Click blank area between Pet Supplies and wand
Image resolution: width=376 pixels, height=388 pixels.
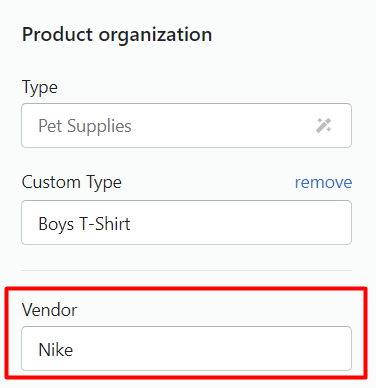coord(223,126)
